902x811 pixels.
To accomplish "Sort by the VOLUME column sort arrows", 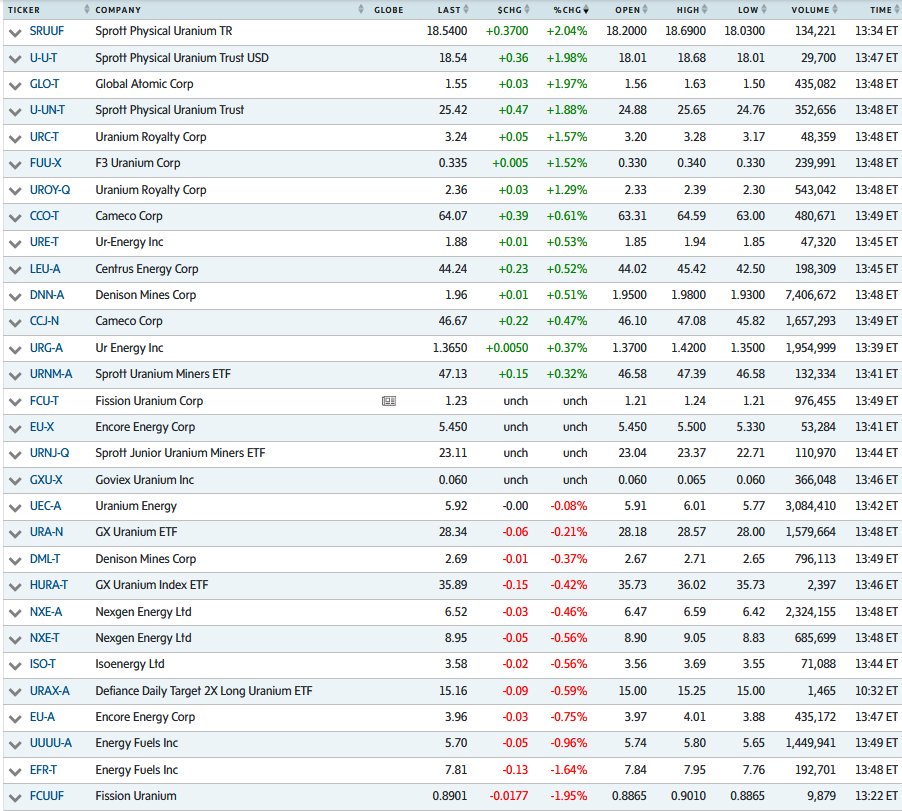I will pos(835,9).
